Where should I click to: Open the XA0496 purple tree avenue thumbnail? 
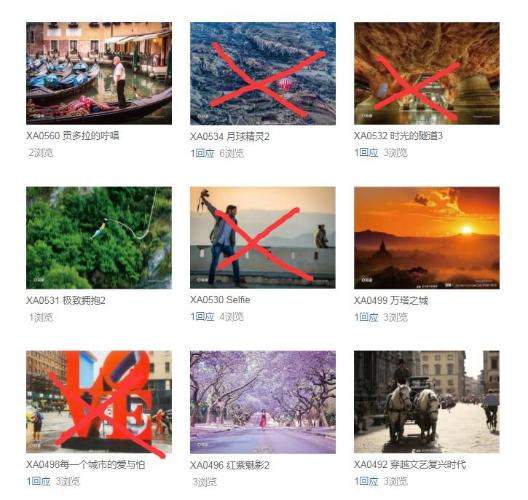[263, 402]
